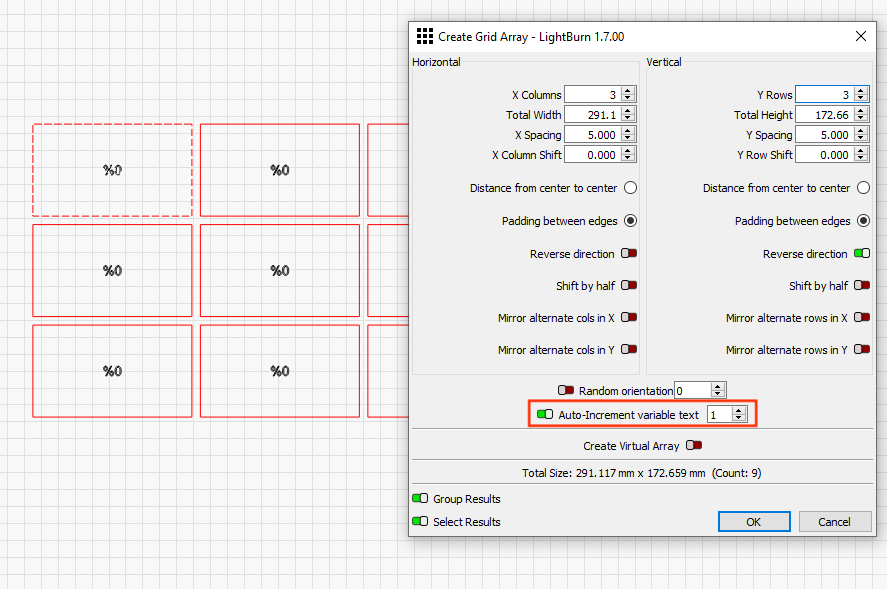This screenshot has height=589, width=887.
Task: Disable Auto-Increment variable text
Action: tap(544, 413)
